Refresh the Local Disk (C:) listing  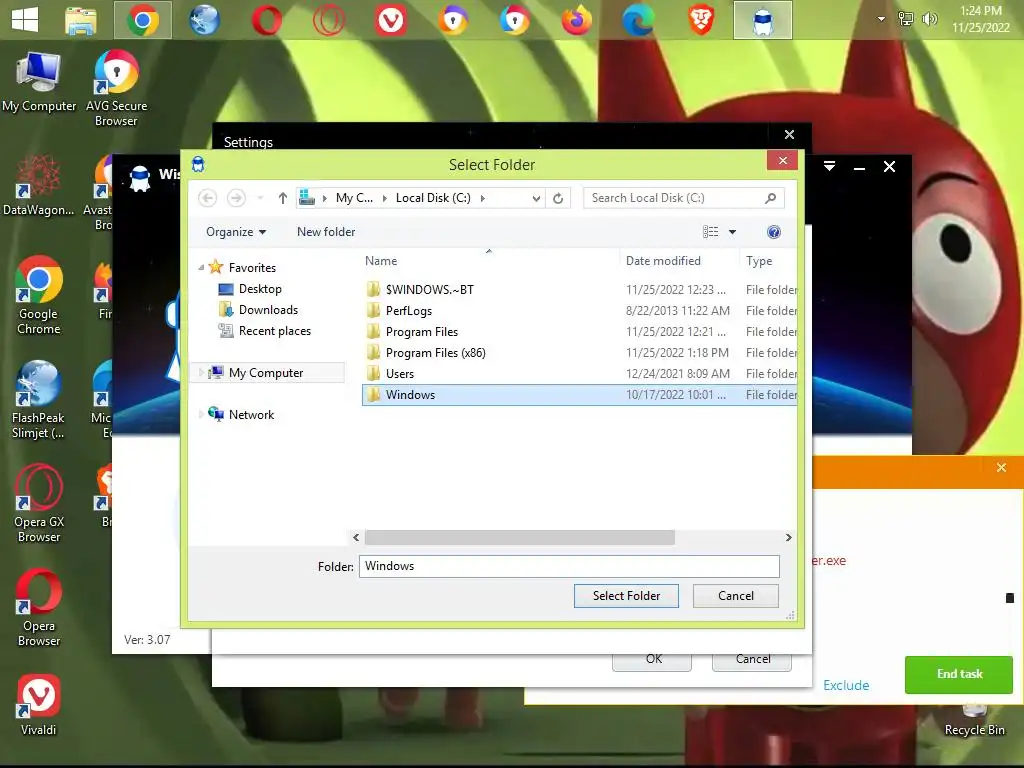[x=558, y=198]
